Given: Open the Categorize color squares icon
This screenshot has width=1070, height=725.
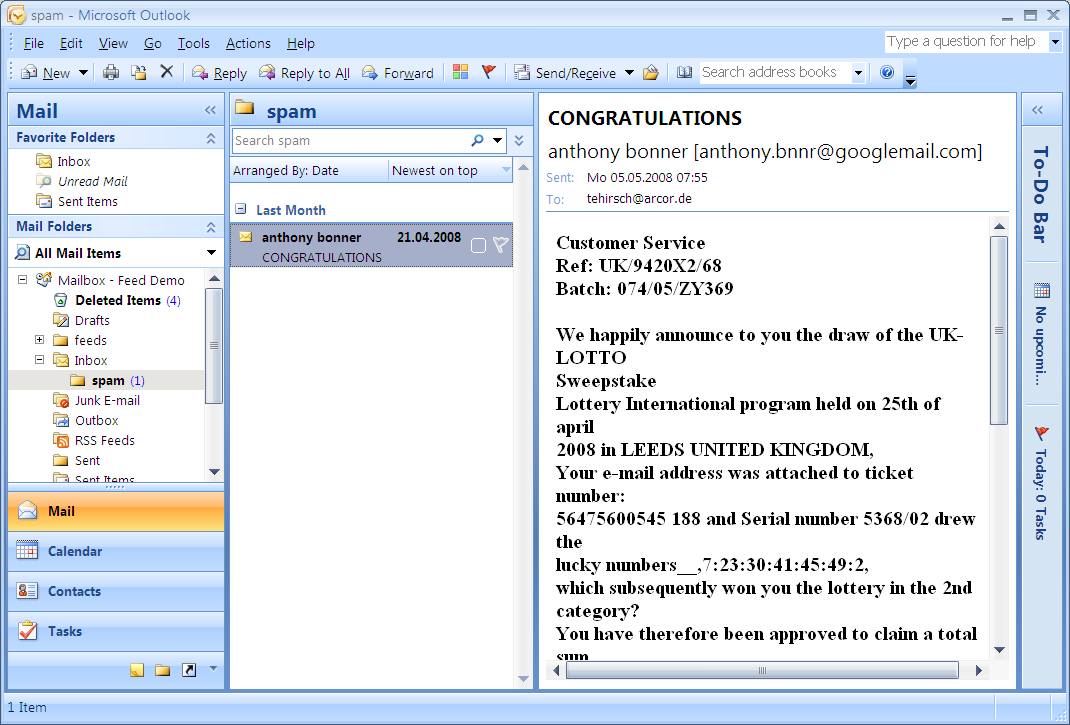Looking at the screenshot, I should [460, 72].
